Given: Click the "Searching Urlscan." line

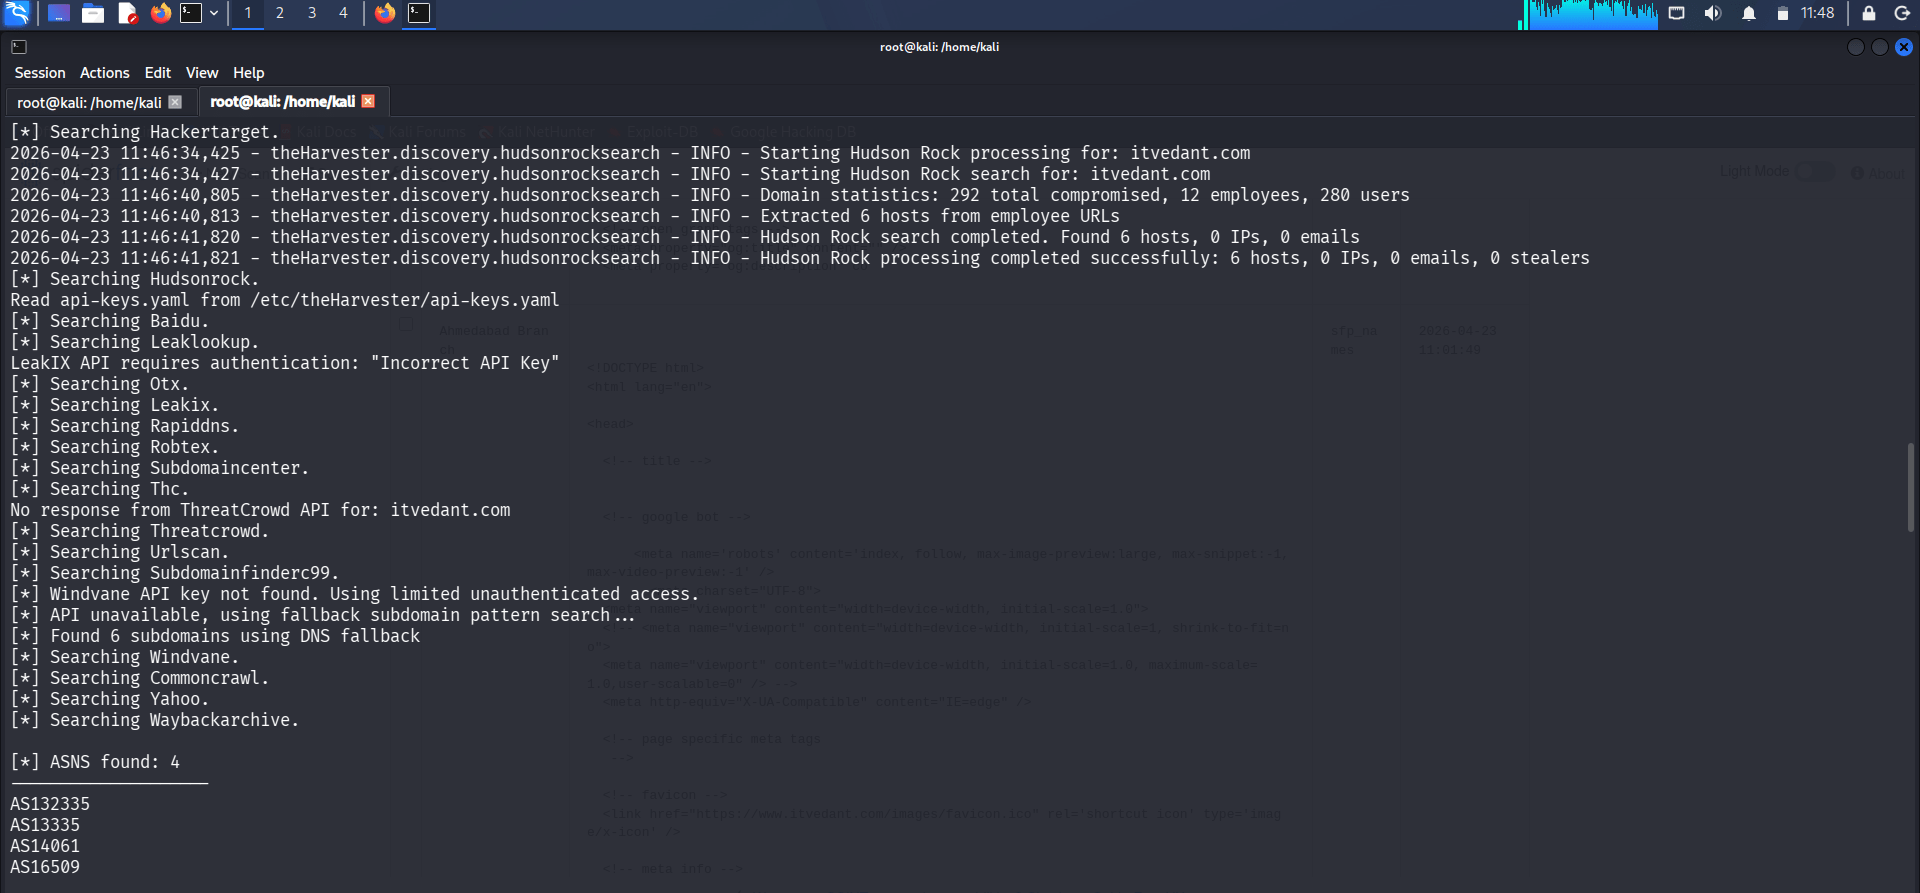Looking at the screenshot, I should click(120, 552).
